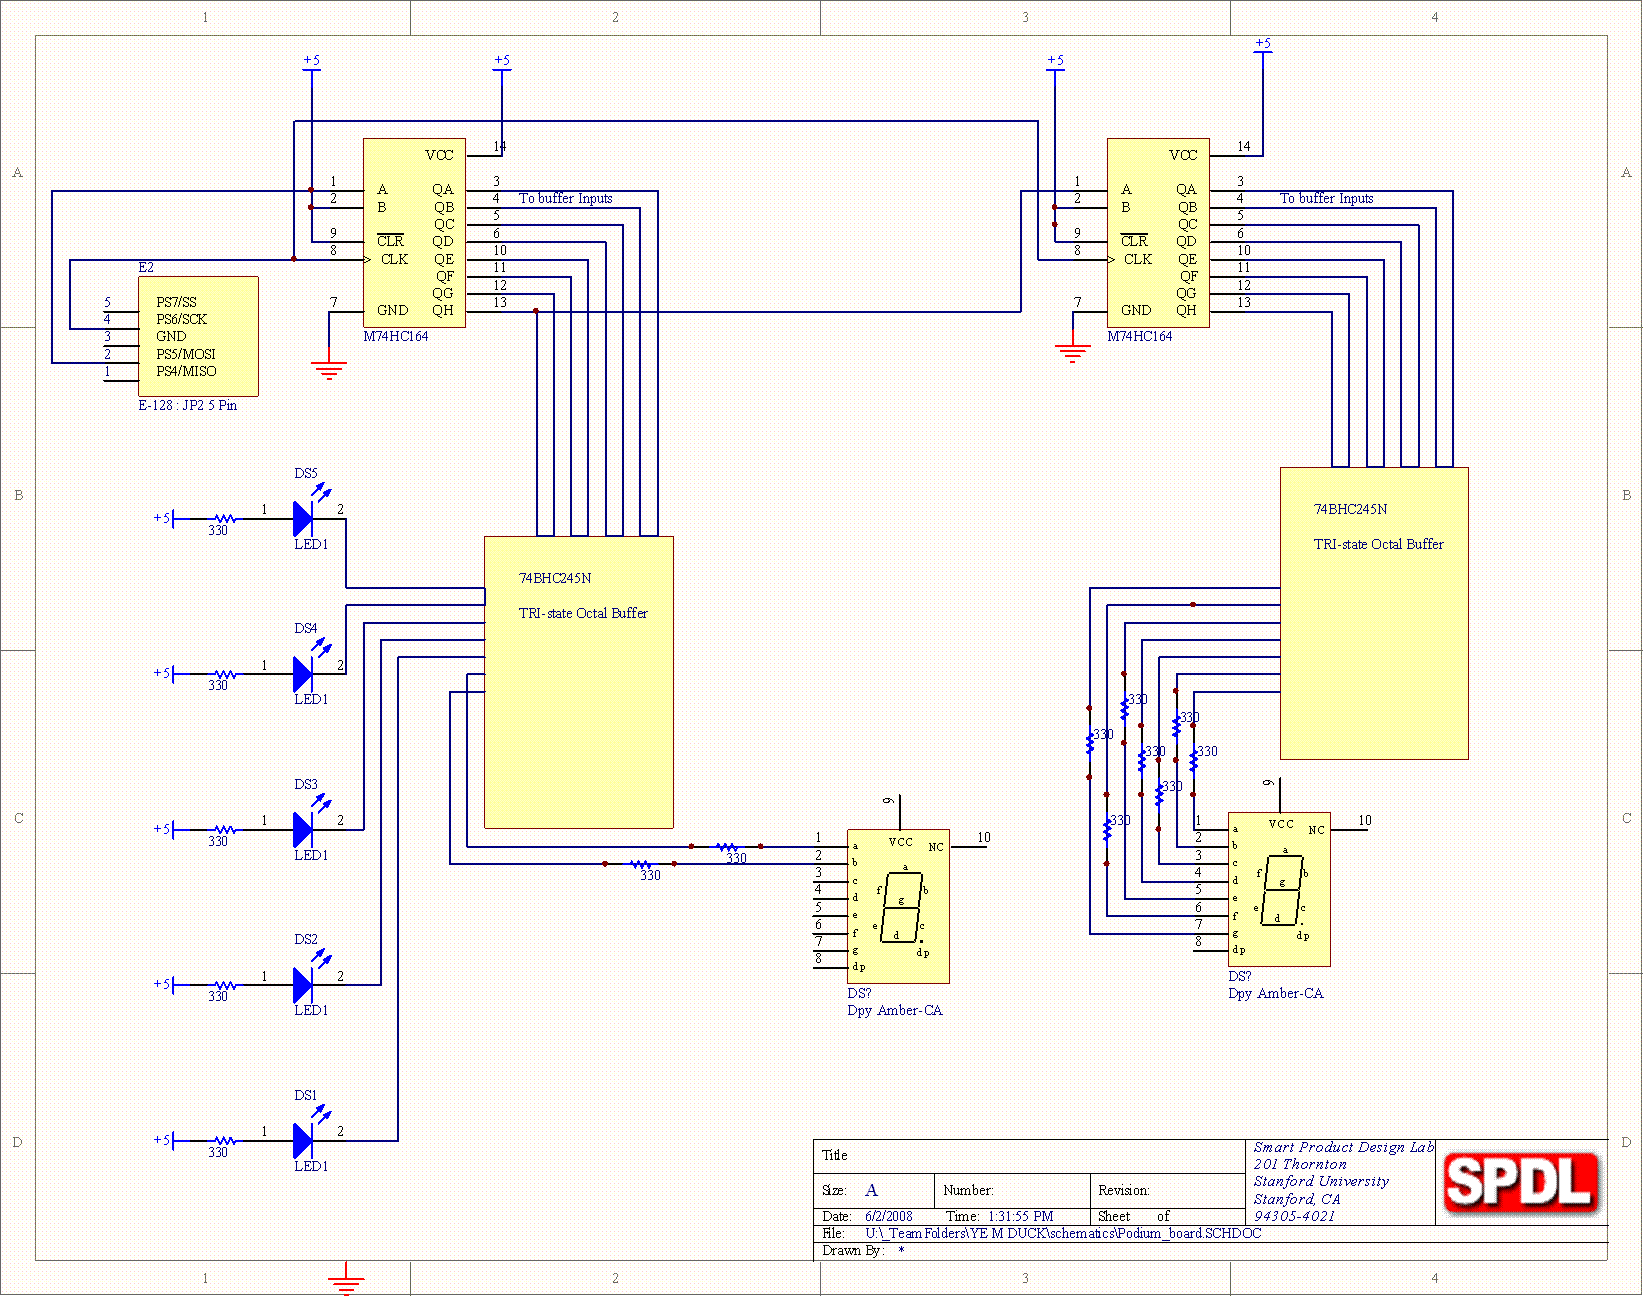Click the DS3 LED symbol
1644x1297 pixels.
tap(304, 830)
